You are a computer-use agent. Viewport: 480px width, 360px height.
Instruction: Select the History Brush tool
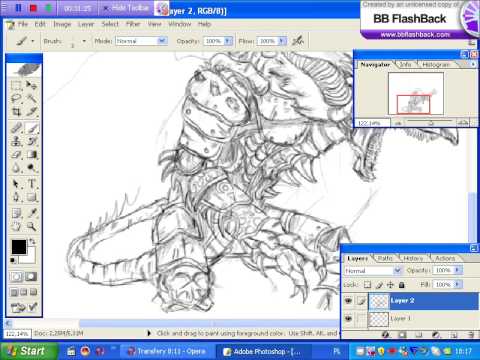point(32,141)
